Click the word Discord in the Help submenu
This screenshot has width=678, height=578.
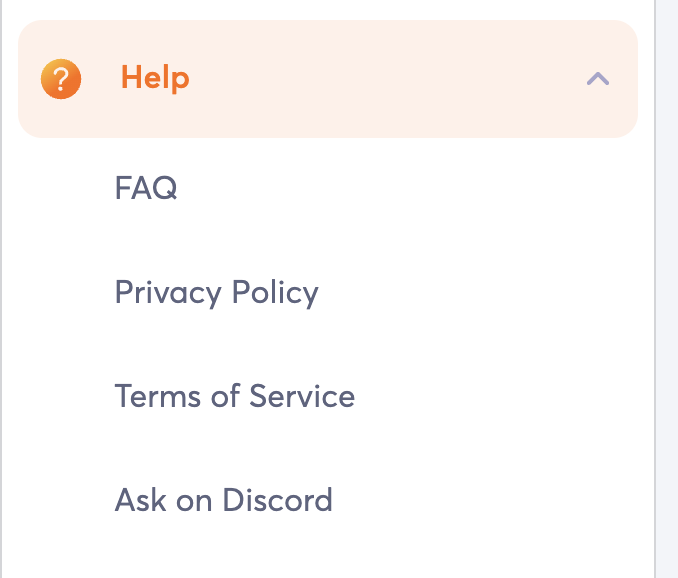(x=277, y=500)
